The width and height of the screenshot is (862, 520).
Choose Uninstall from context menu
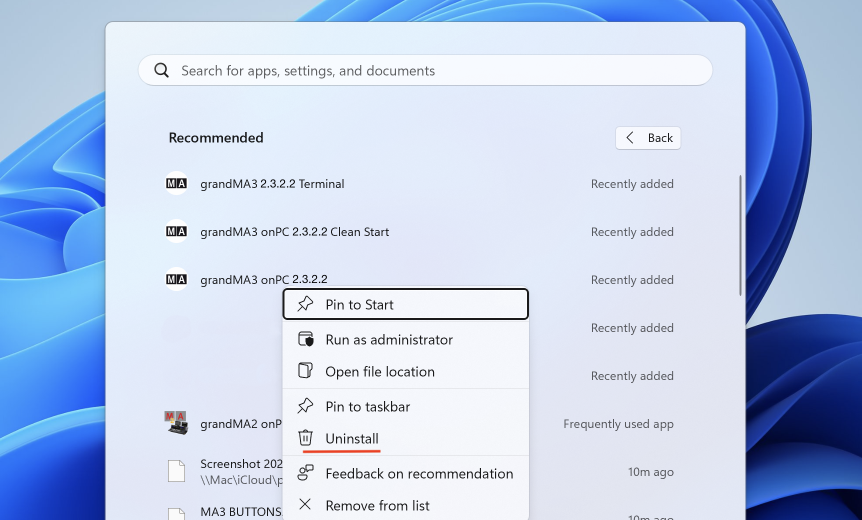pos(406,439)
